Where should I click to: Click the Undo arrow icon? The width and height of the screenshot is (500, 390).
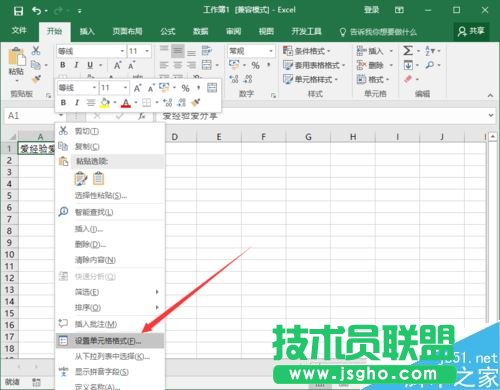[36, 11]
